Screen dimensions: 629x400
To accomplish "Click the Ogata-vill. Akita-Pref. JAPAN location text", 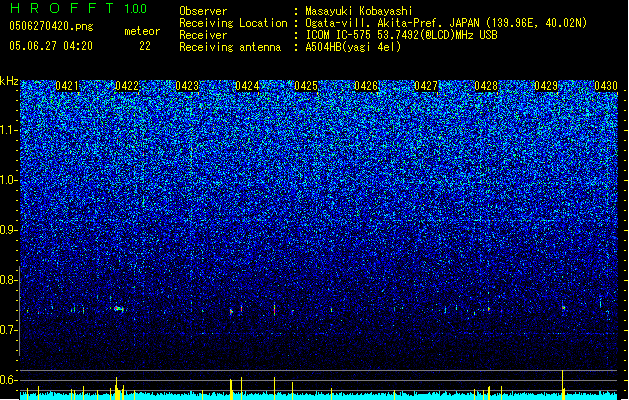I will (446, 23).
